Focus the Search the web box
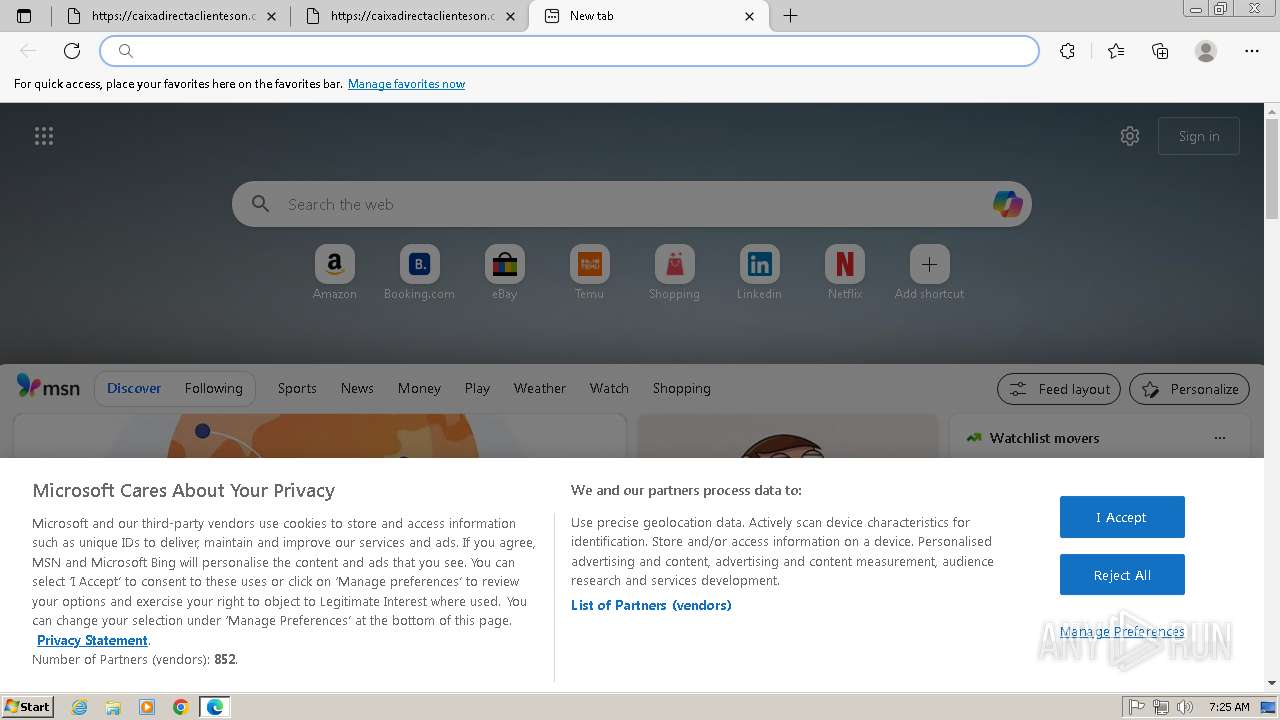Screen dimensions: 1280x720 tap(632, 204)
